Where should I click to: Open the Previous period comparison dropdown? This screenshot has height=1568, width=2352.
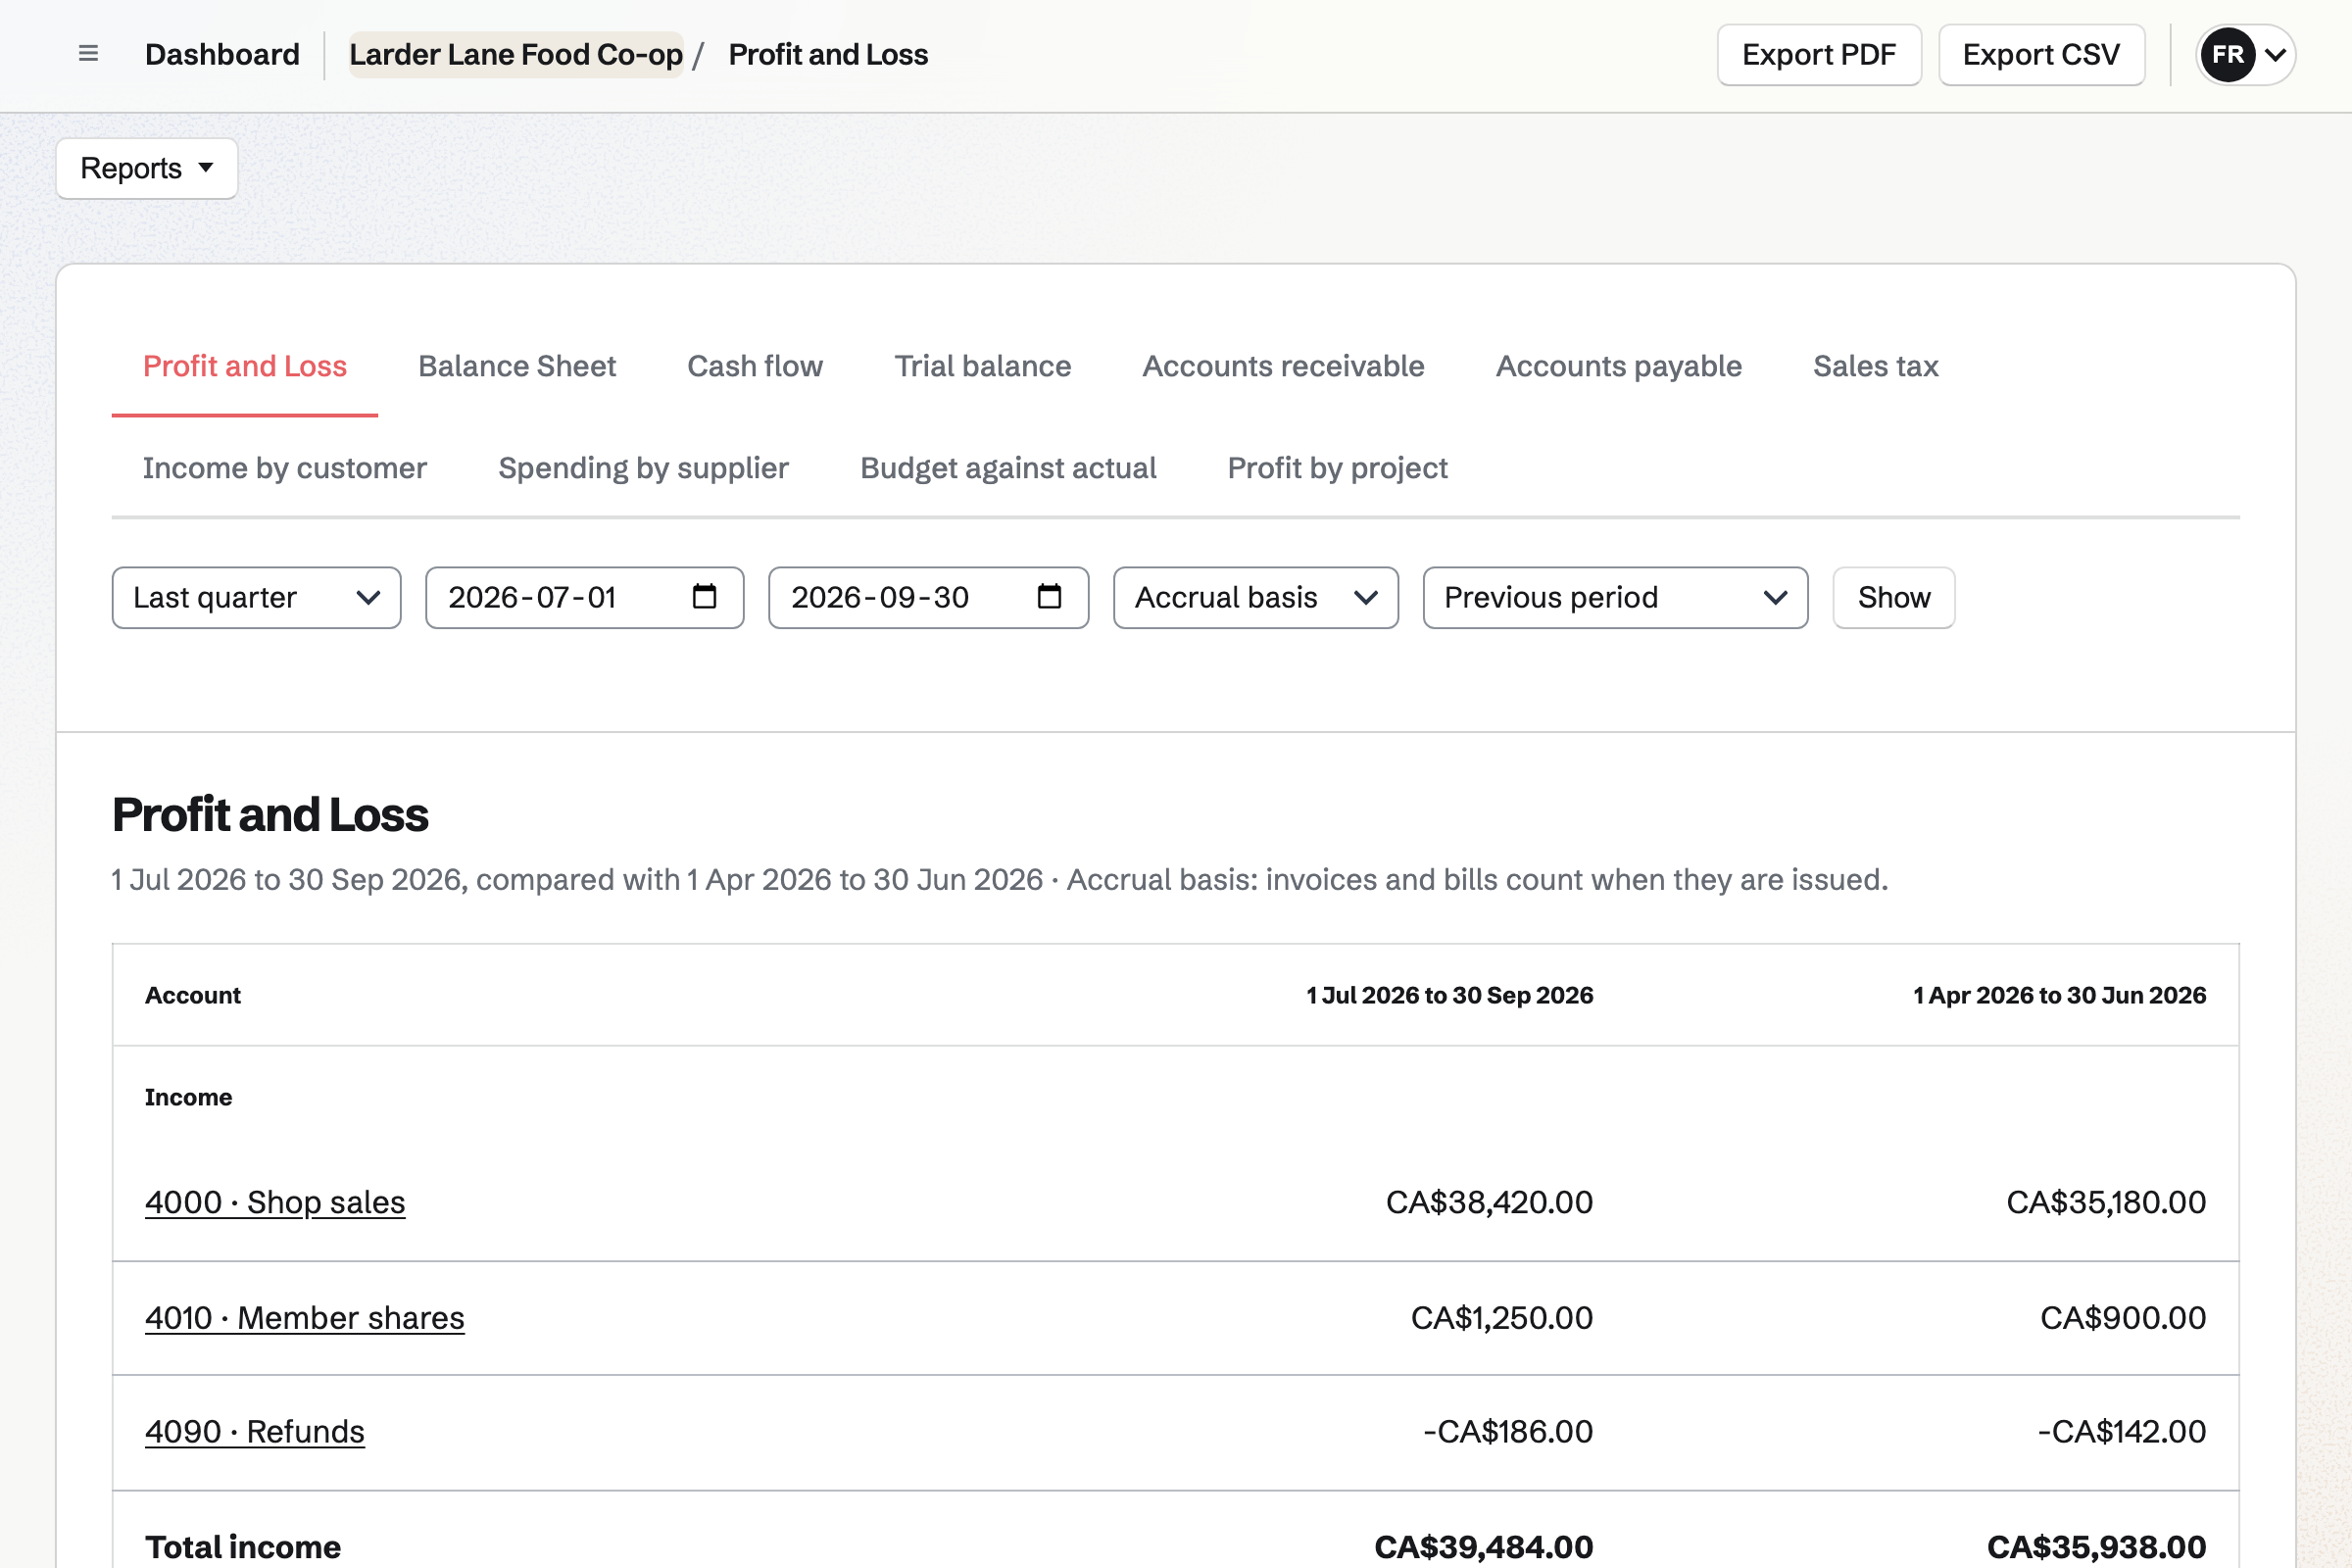click(1615, 598)
